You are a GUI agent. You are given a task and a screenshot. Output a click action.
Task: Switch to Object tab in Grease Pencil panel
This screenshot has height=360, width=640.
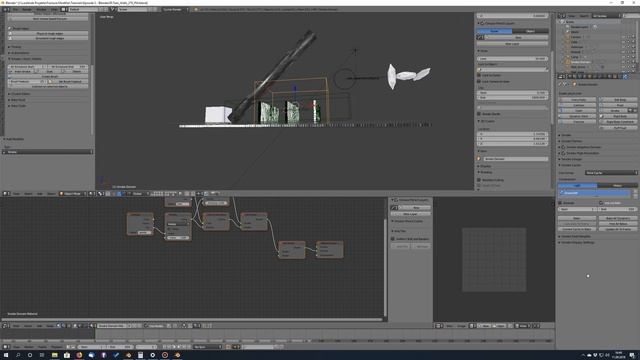[530, 31]
